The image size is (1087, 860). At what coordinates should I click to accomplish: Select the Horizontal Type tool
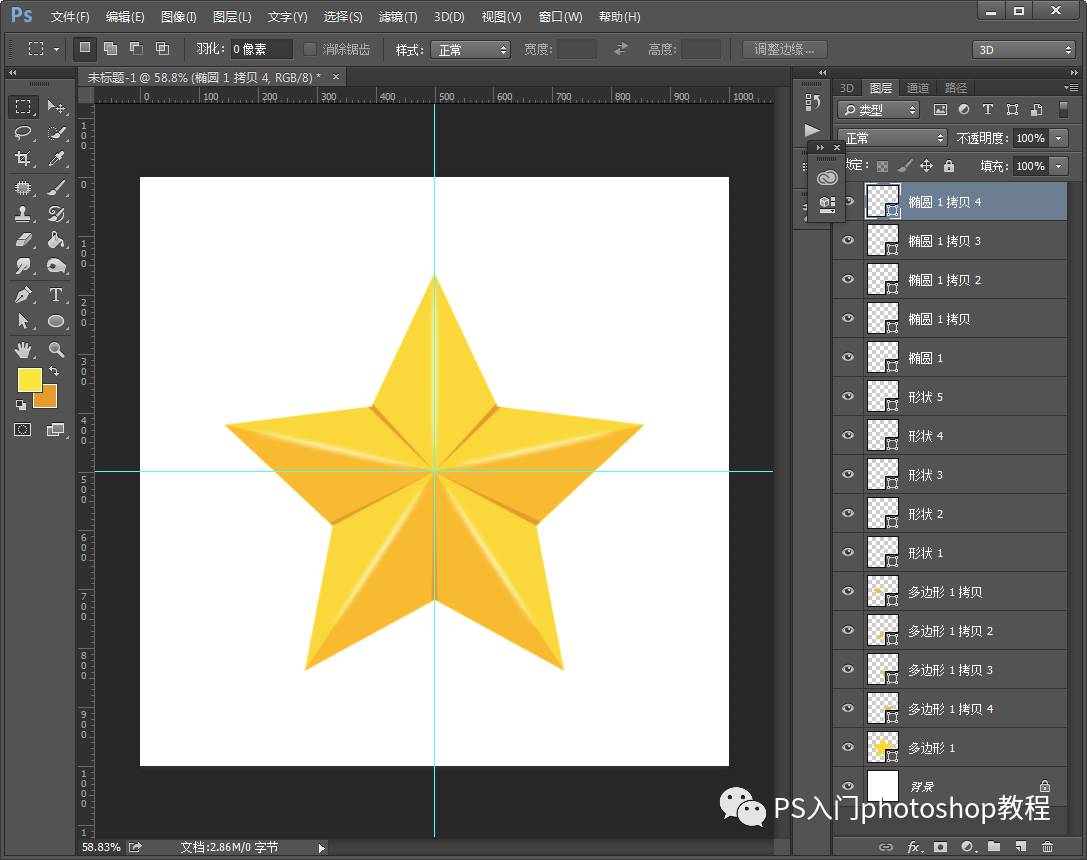[56, 295]
